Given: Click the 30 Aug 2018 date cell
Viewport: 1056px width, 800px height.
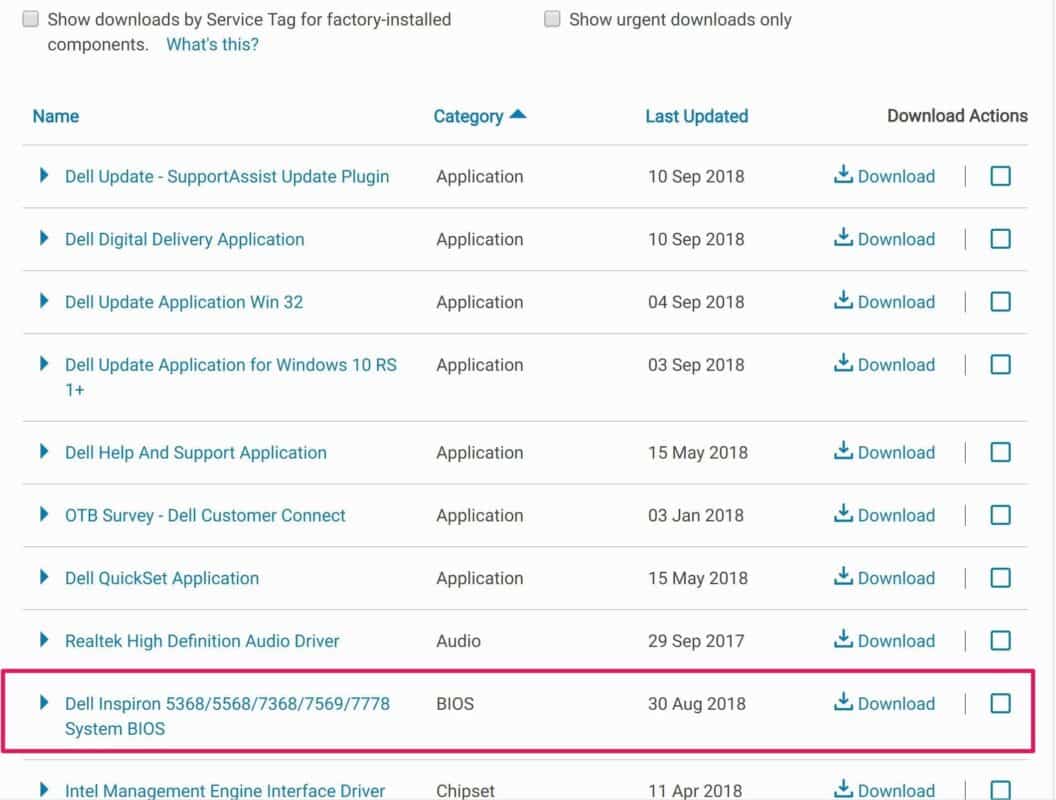Looking at the screenshot, I should point(696,704).
